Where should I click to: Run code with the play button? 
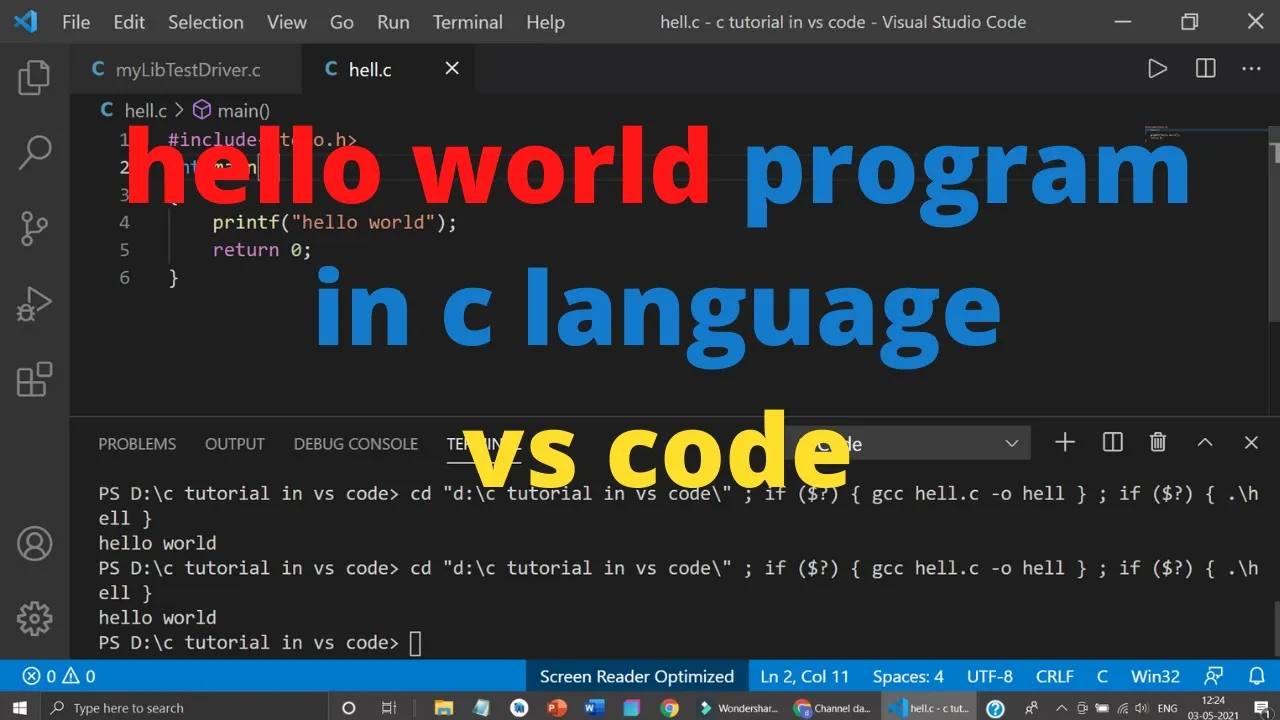point(1157,69)
